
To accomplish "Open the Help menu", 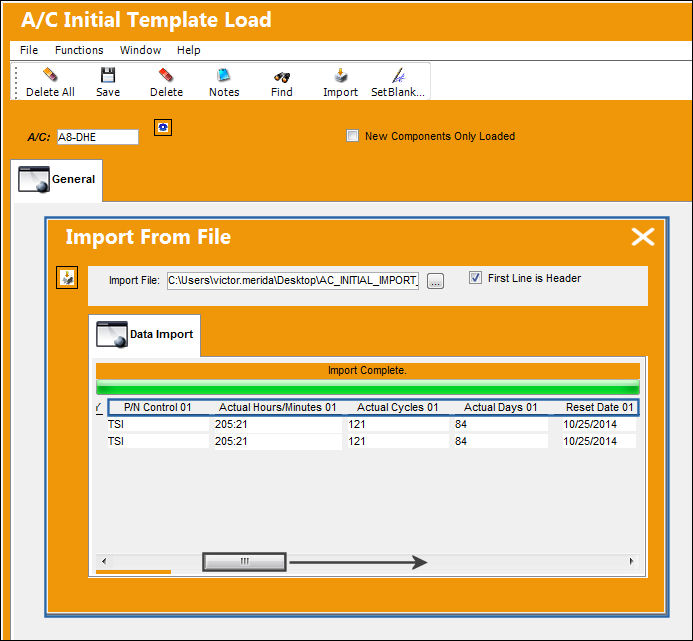I will [x=188, y=50].
